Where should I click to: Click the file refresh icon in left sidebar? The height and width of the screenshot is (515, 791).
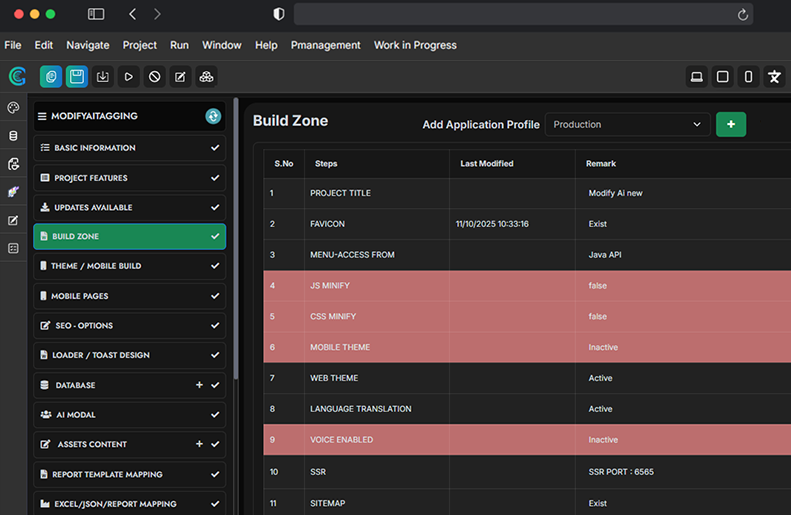click(13, 164)
